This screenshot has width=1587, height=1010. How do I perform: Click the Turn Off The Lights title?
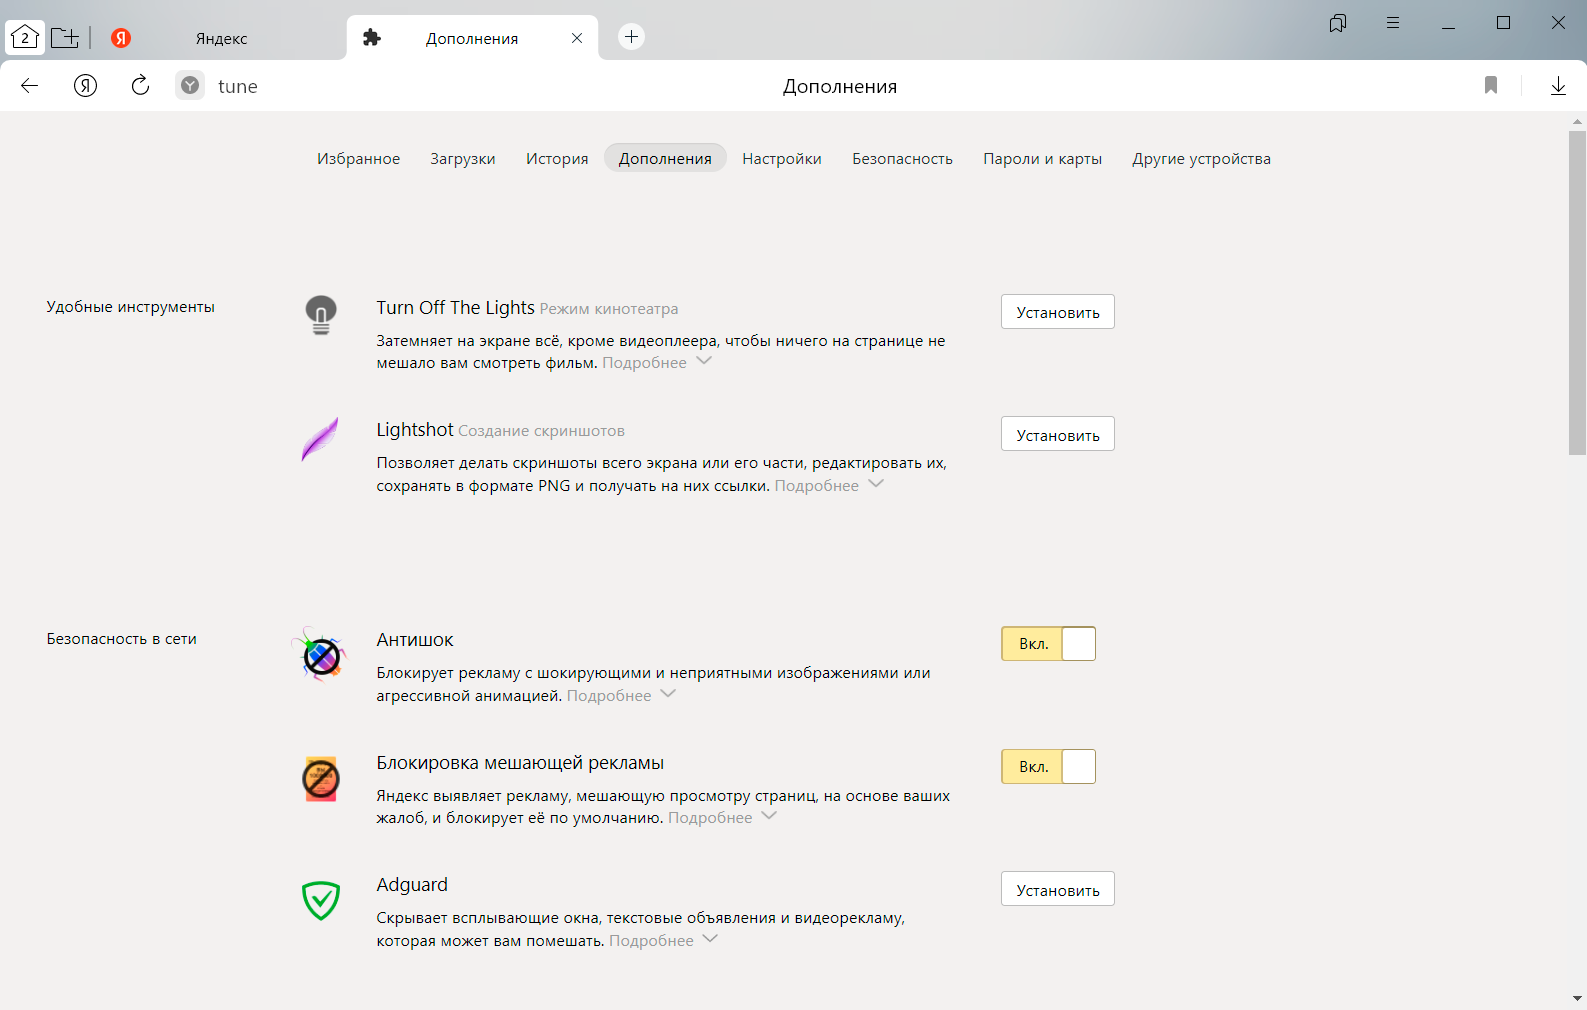(x=456, y=308)
